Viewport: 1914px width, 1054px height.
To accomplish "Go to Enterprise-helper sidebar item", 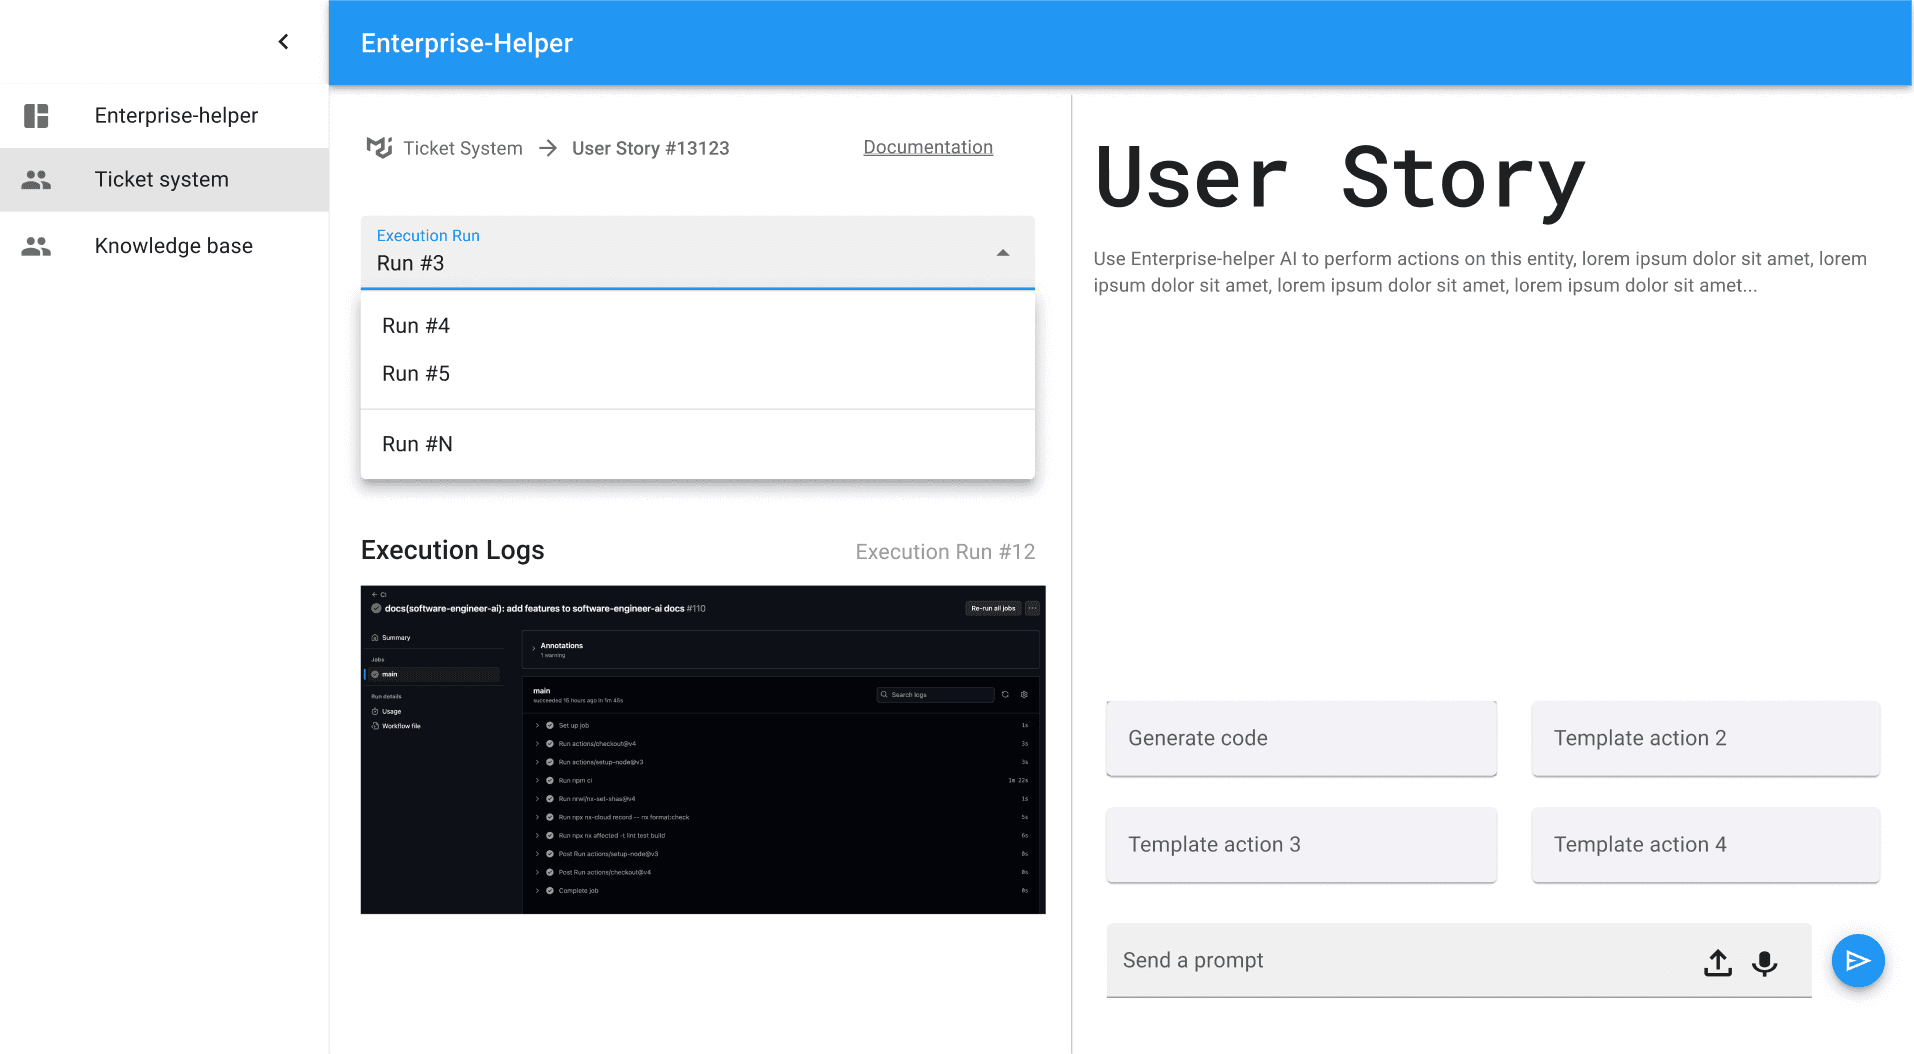I will click(176, 116).
